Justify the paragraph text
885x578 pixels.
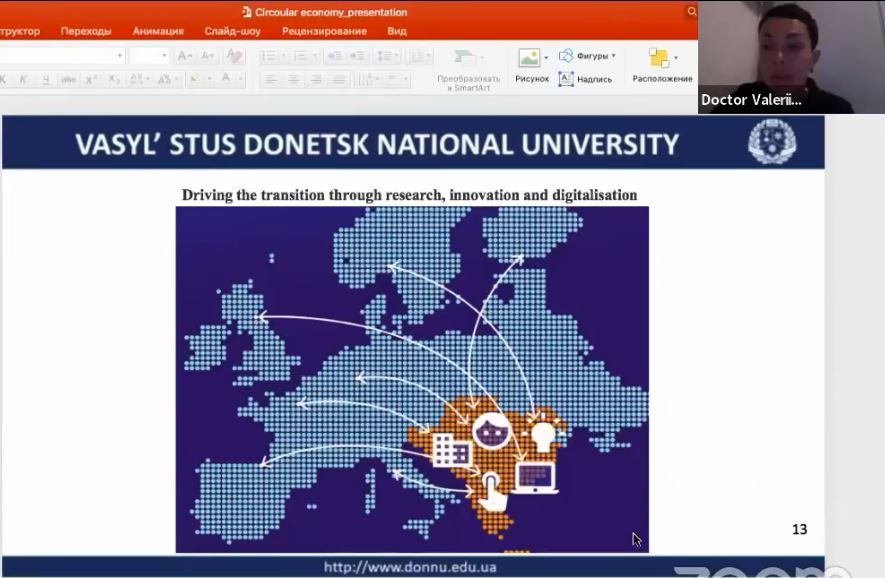coord(339,79)
